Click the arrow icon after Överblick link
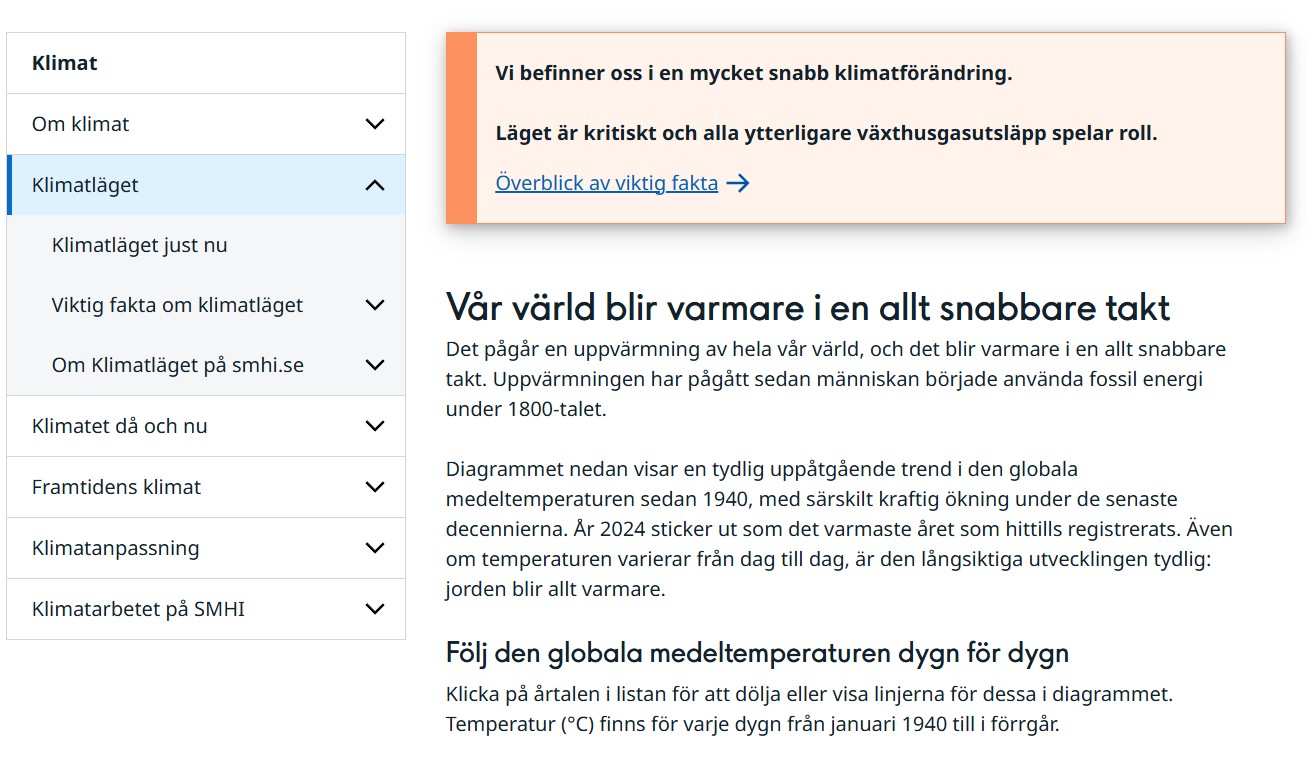This screenshot has width=1307, height=768. [x=738, y=183]
